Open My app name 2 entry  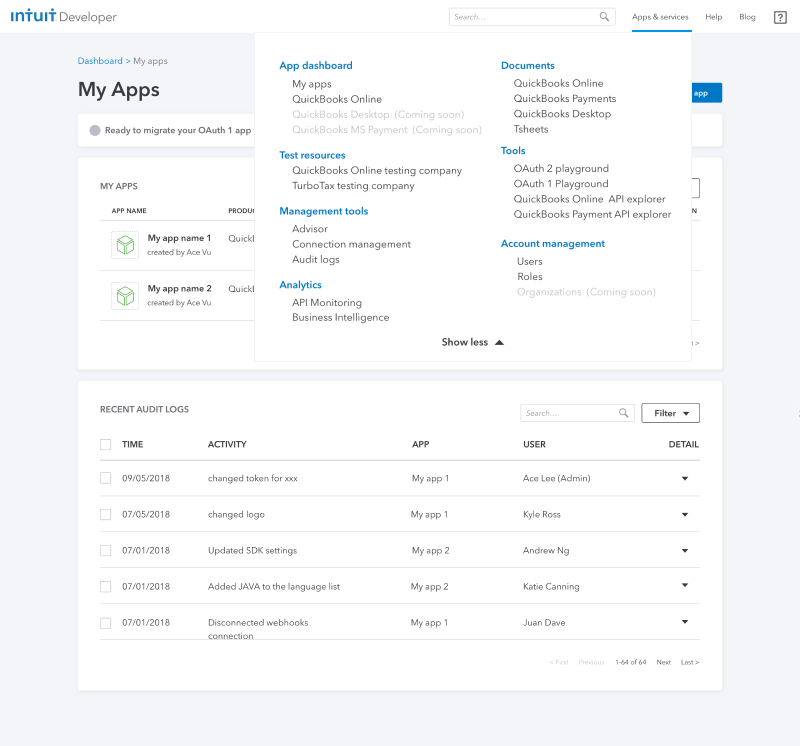coord(179,288)
